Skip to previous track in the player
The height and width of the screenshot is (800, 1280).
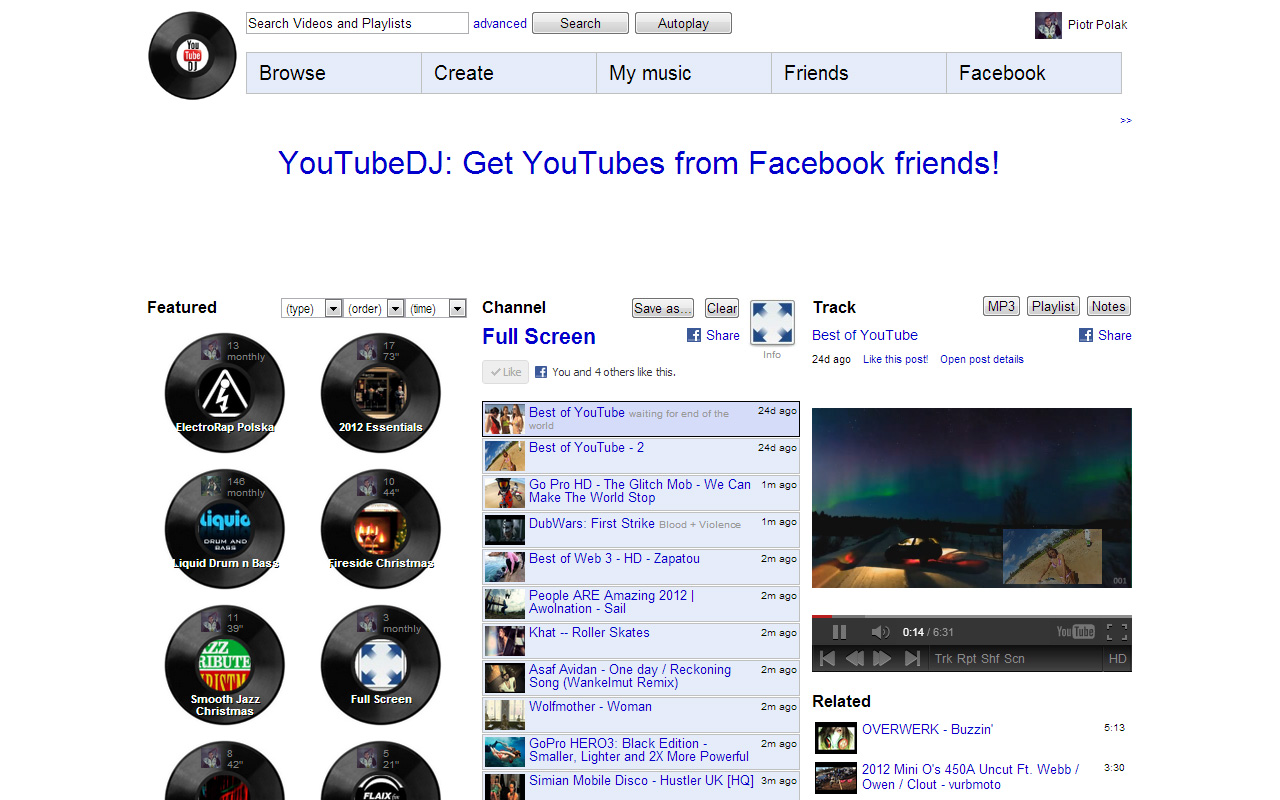(826, 658)
